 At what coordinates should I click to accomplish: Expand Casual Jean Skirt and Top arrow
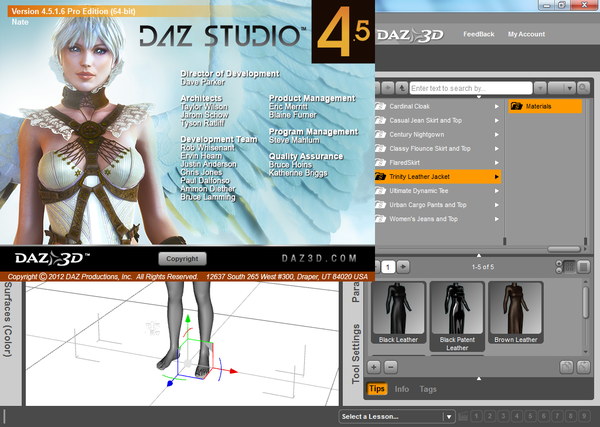(x=496, y=121)
